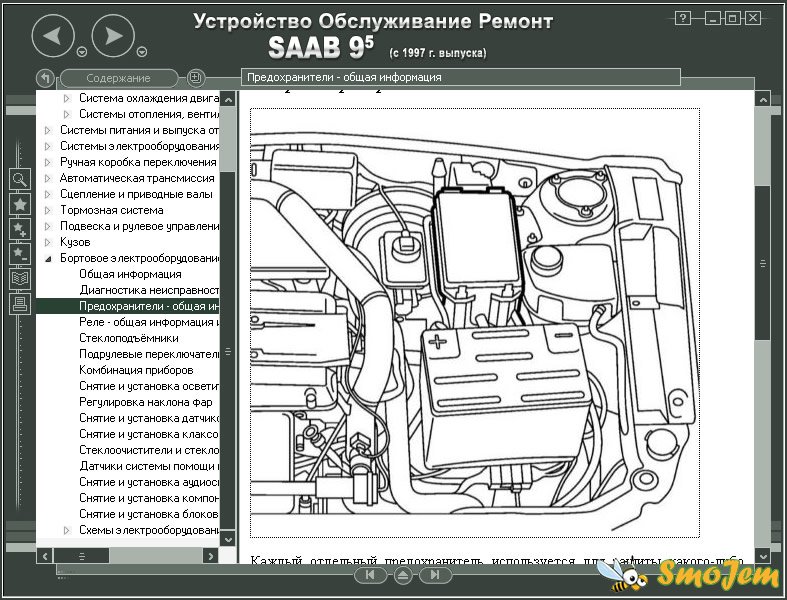Click the page title Предохранители - общая информация
The height and width of the screenshot is (600, 787).
pyautogui.click(x=344, y=77)
